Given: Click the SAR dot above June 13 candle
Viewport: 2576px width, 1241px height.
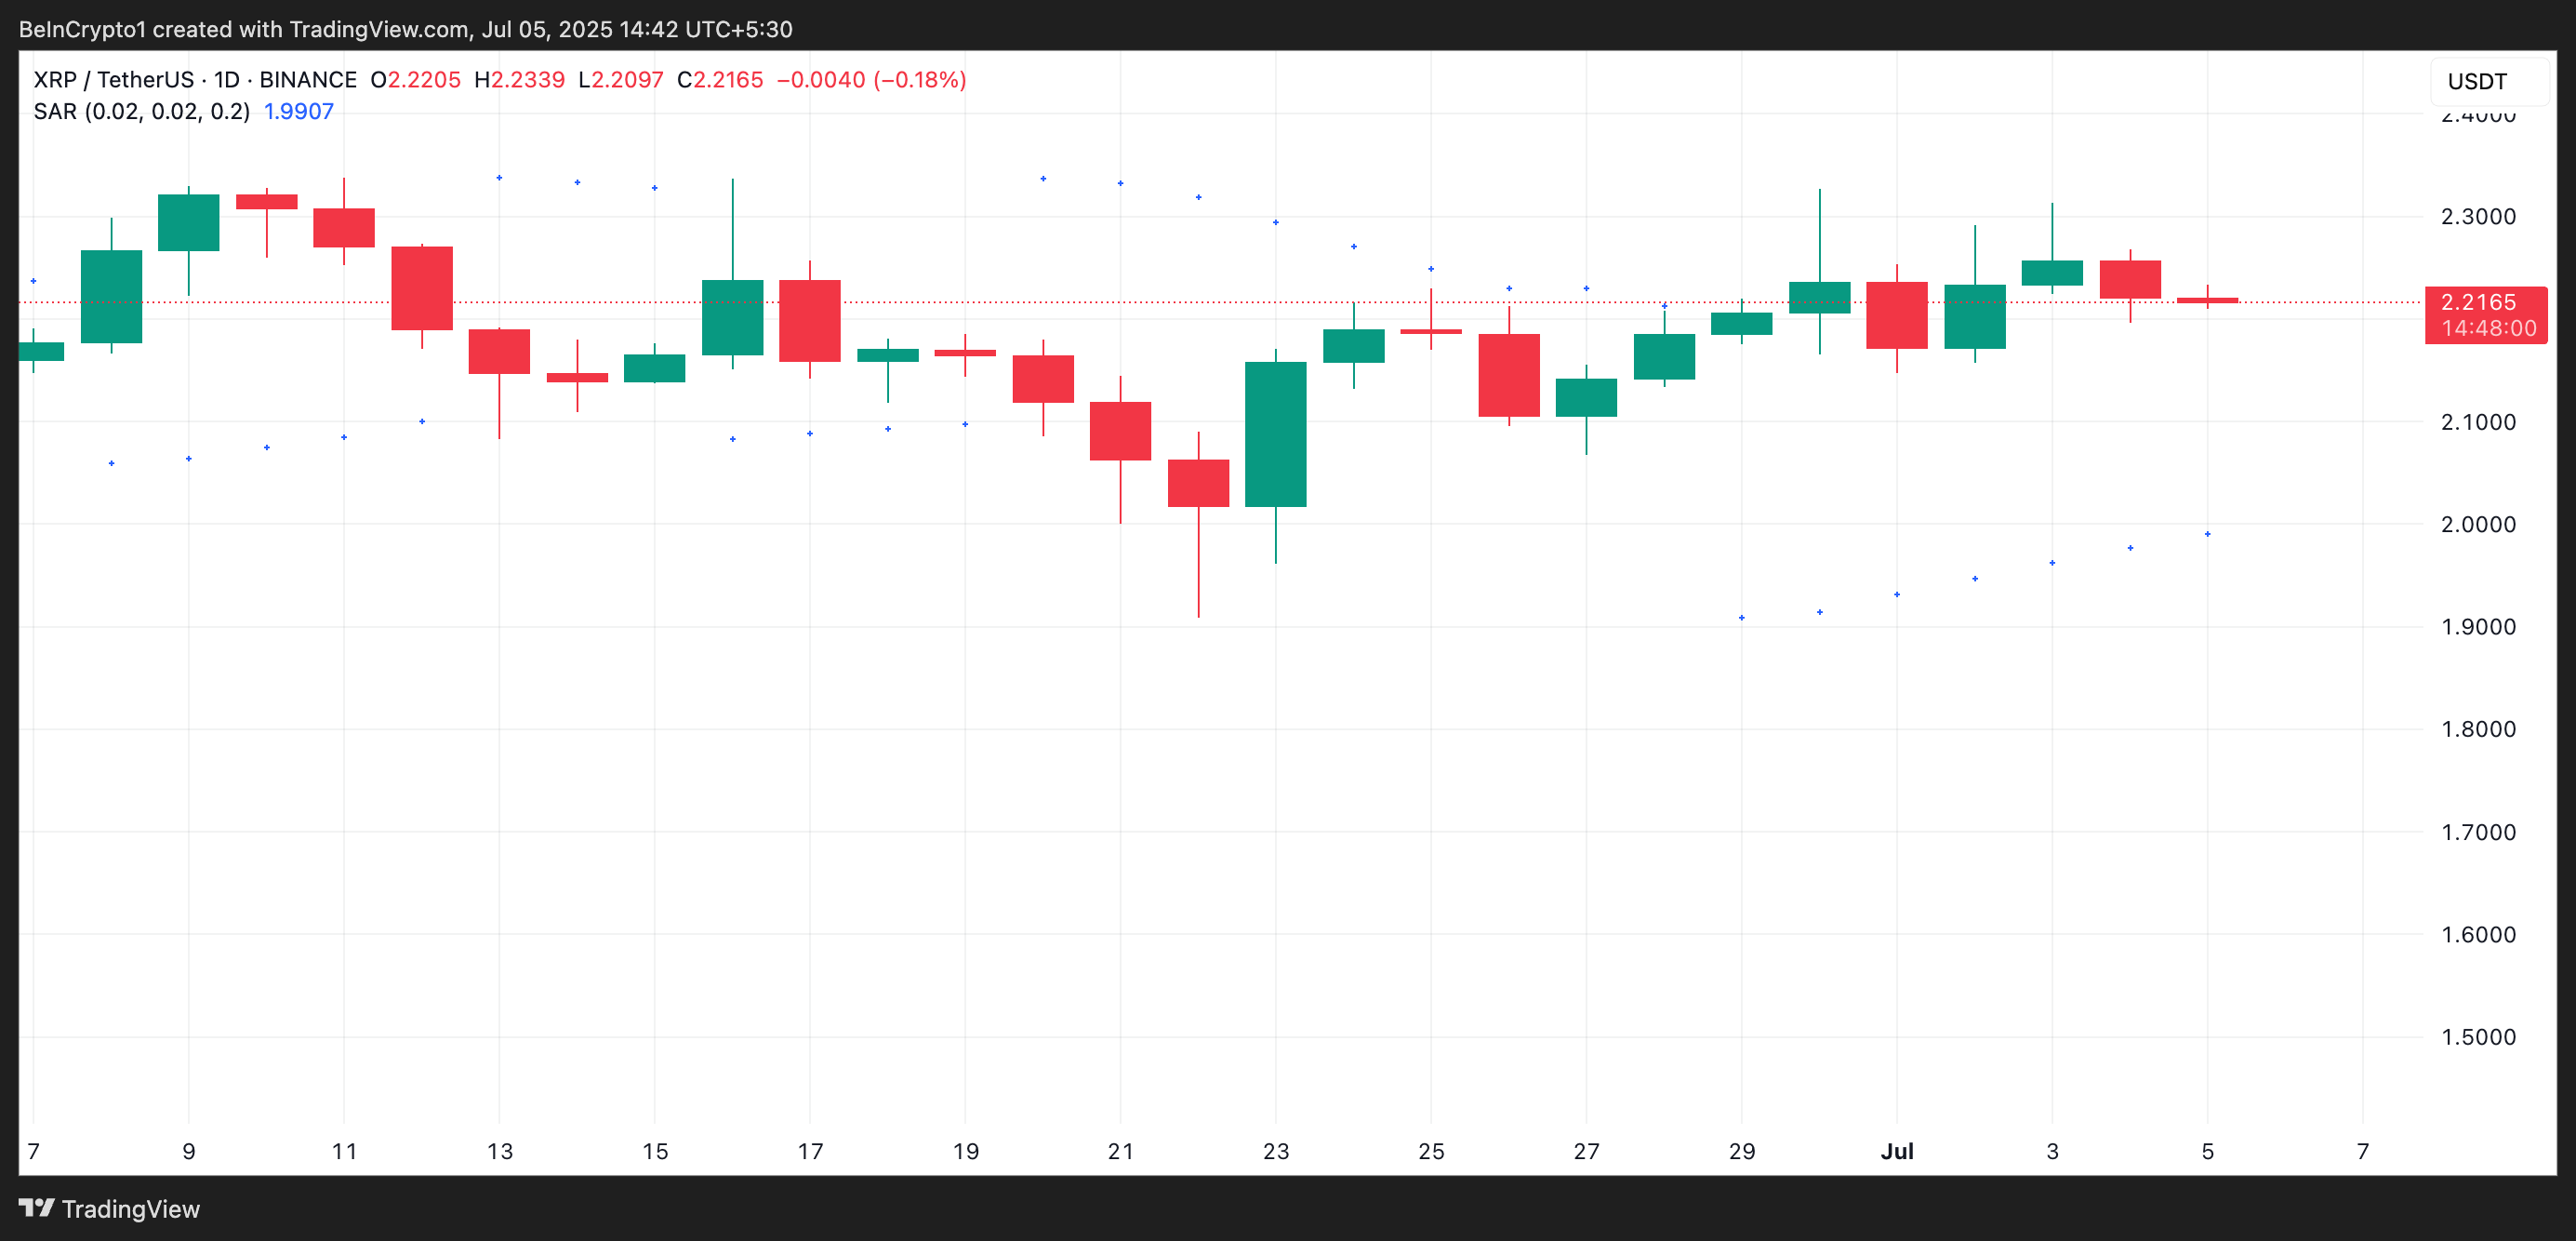Looking at the screenshot, I should coord(499,178).
